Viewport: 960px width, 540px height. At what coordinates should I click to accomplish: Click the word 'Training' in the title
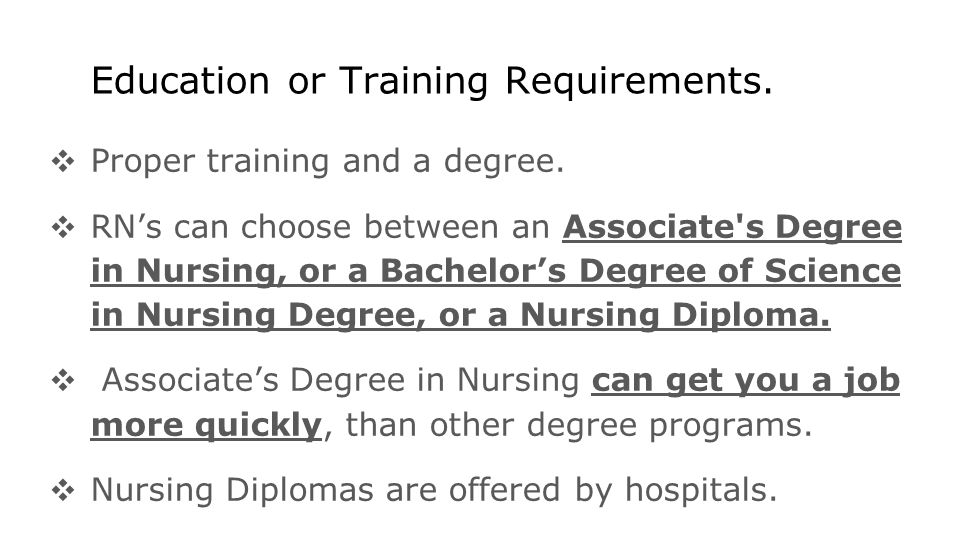413,82
